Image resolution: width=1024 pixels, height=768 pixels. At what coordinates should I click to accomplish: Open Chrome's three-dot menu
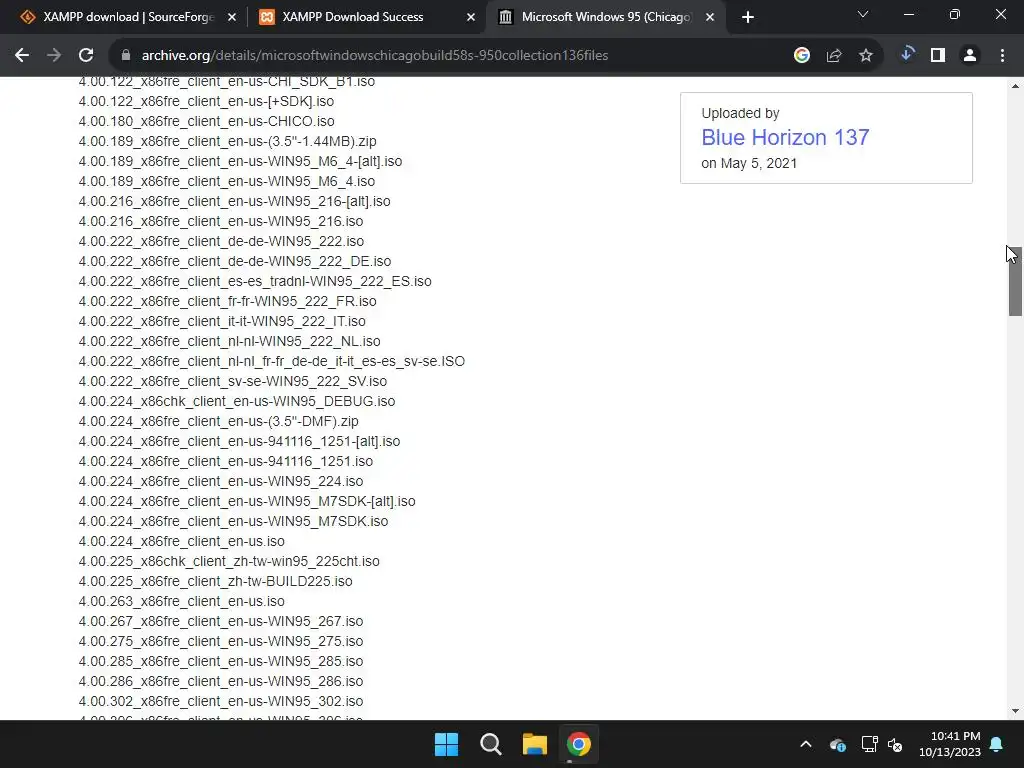click(x=1002, y=56)
